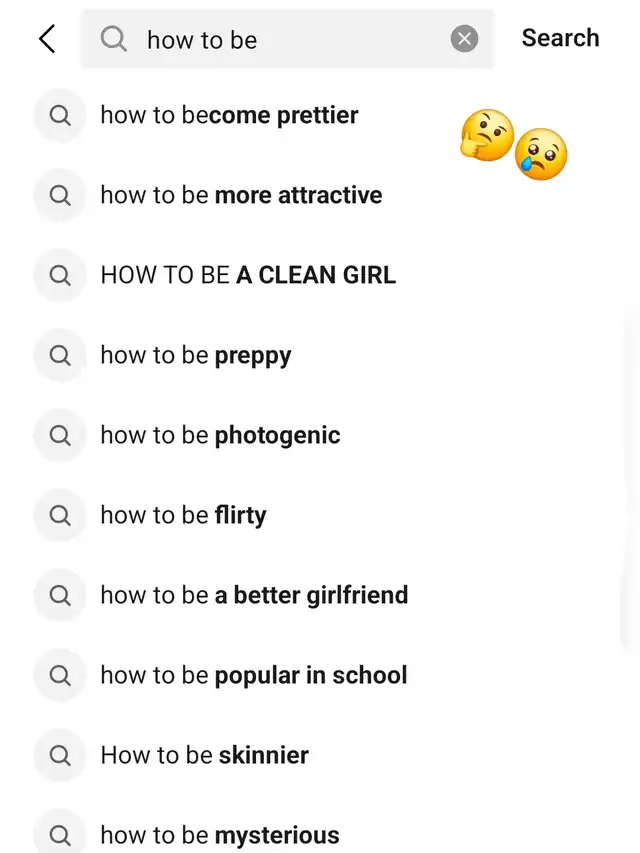640x853 pixels.
Task: Click search icon beside 'how to be more attractive'
Action: coord(60,195)
